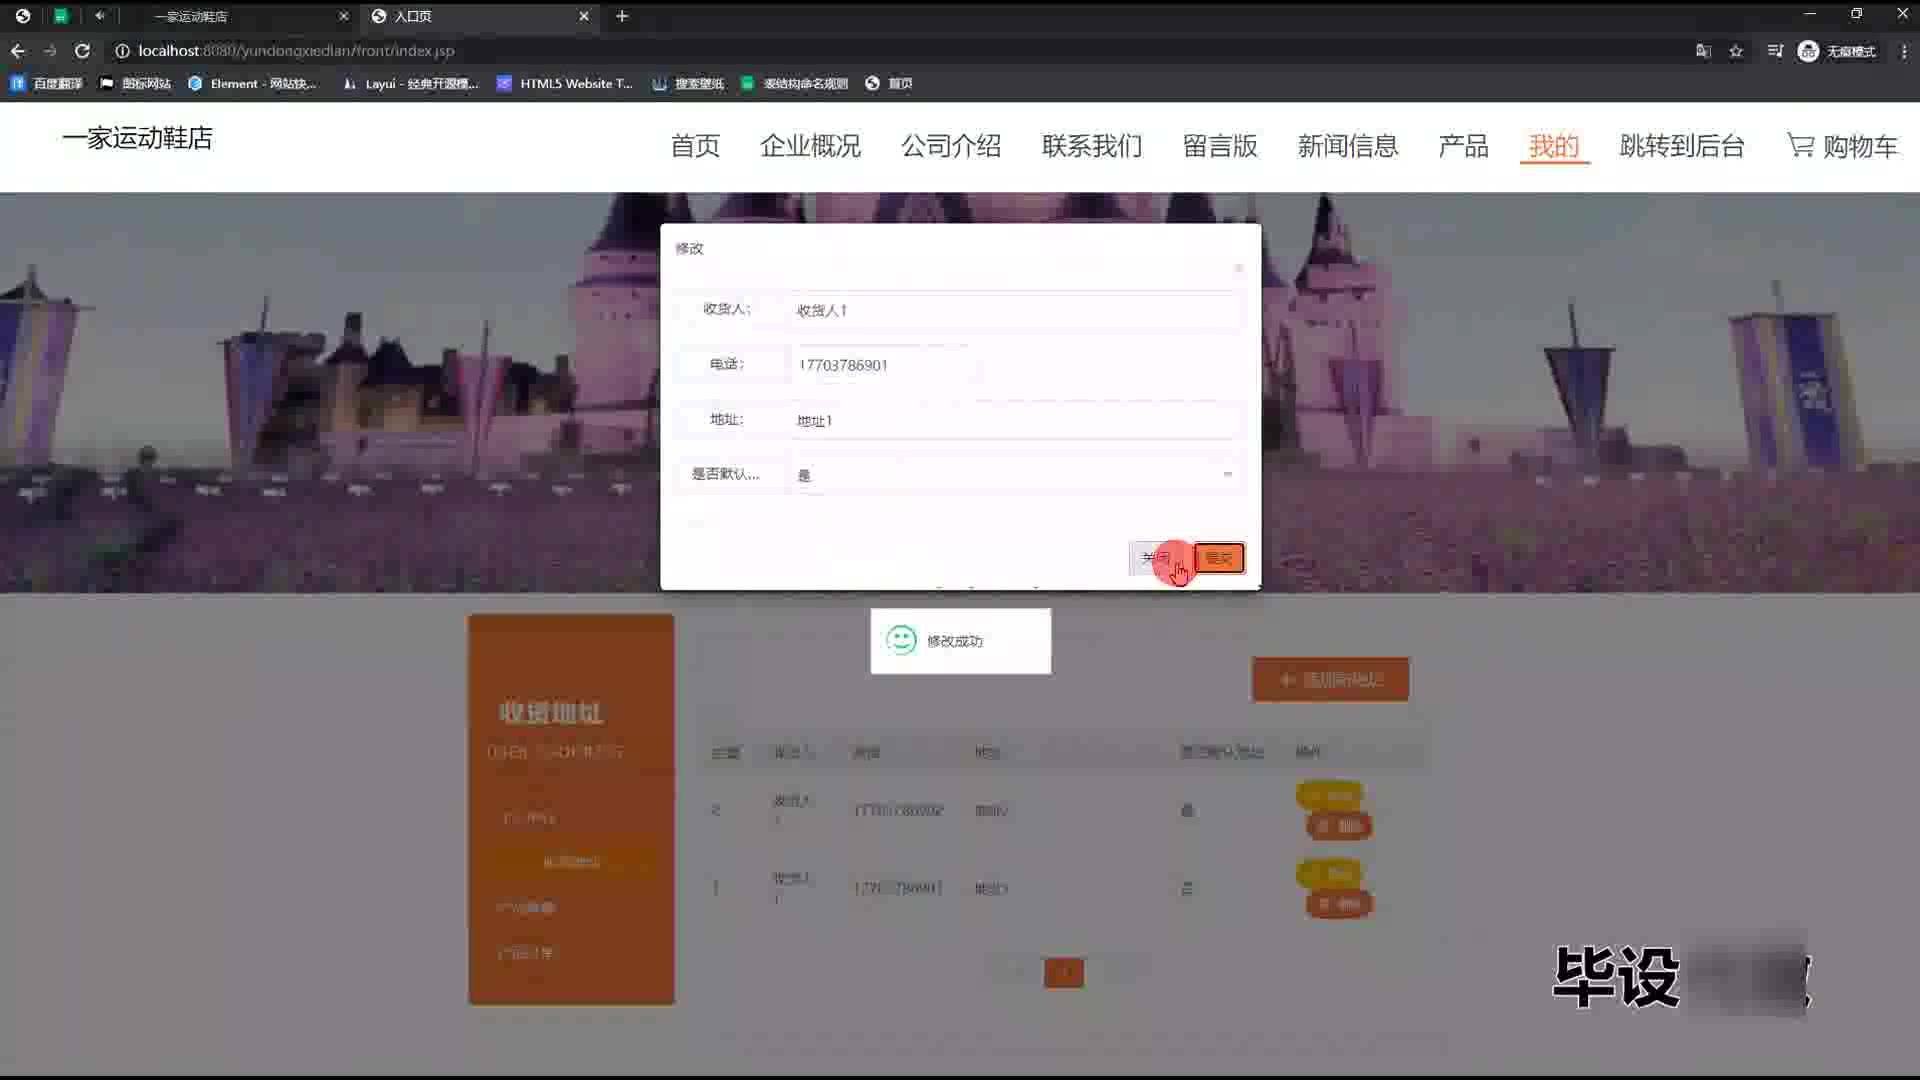Click the 添加新地址 button
The height and width of the screenshot is (1080, 1920).
pos(1331,680)
